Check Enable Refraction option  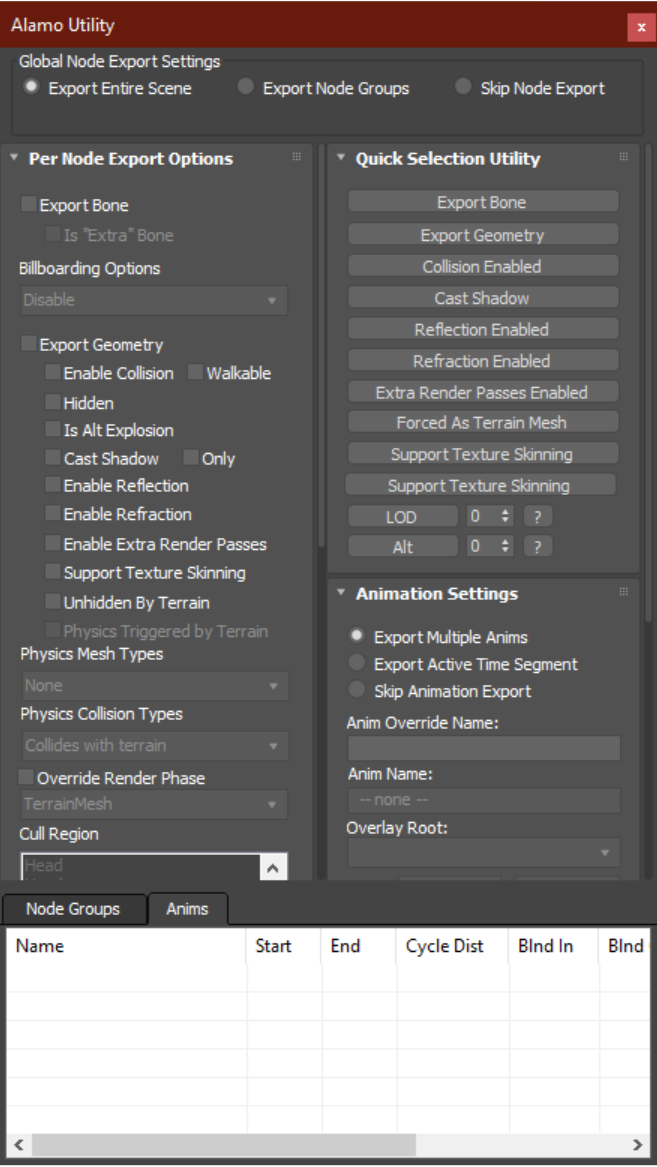tap(52, 514)
